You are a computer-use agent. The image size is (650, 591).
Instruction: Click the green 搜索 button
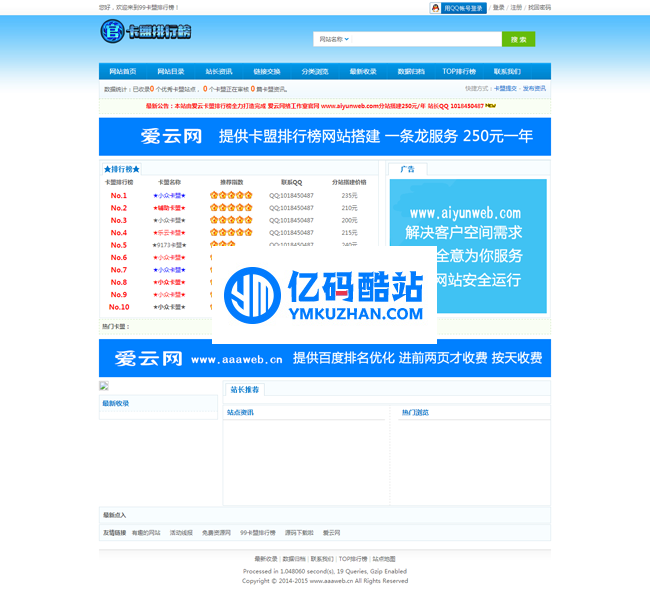coord(519,39)
